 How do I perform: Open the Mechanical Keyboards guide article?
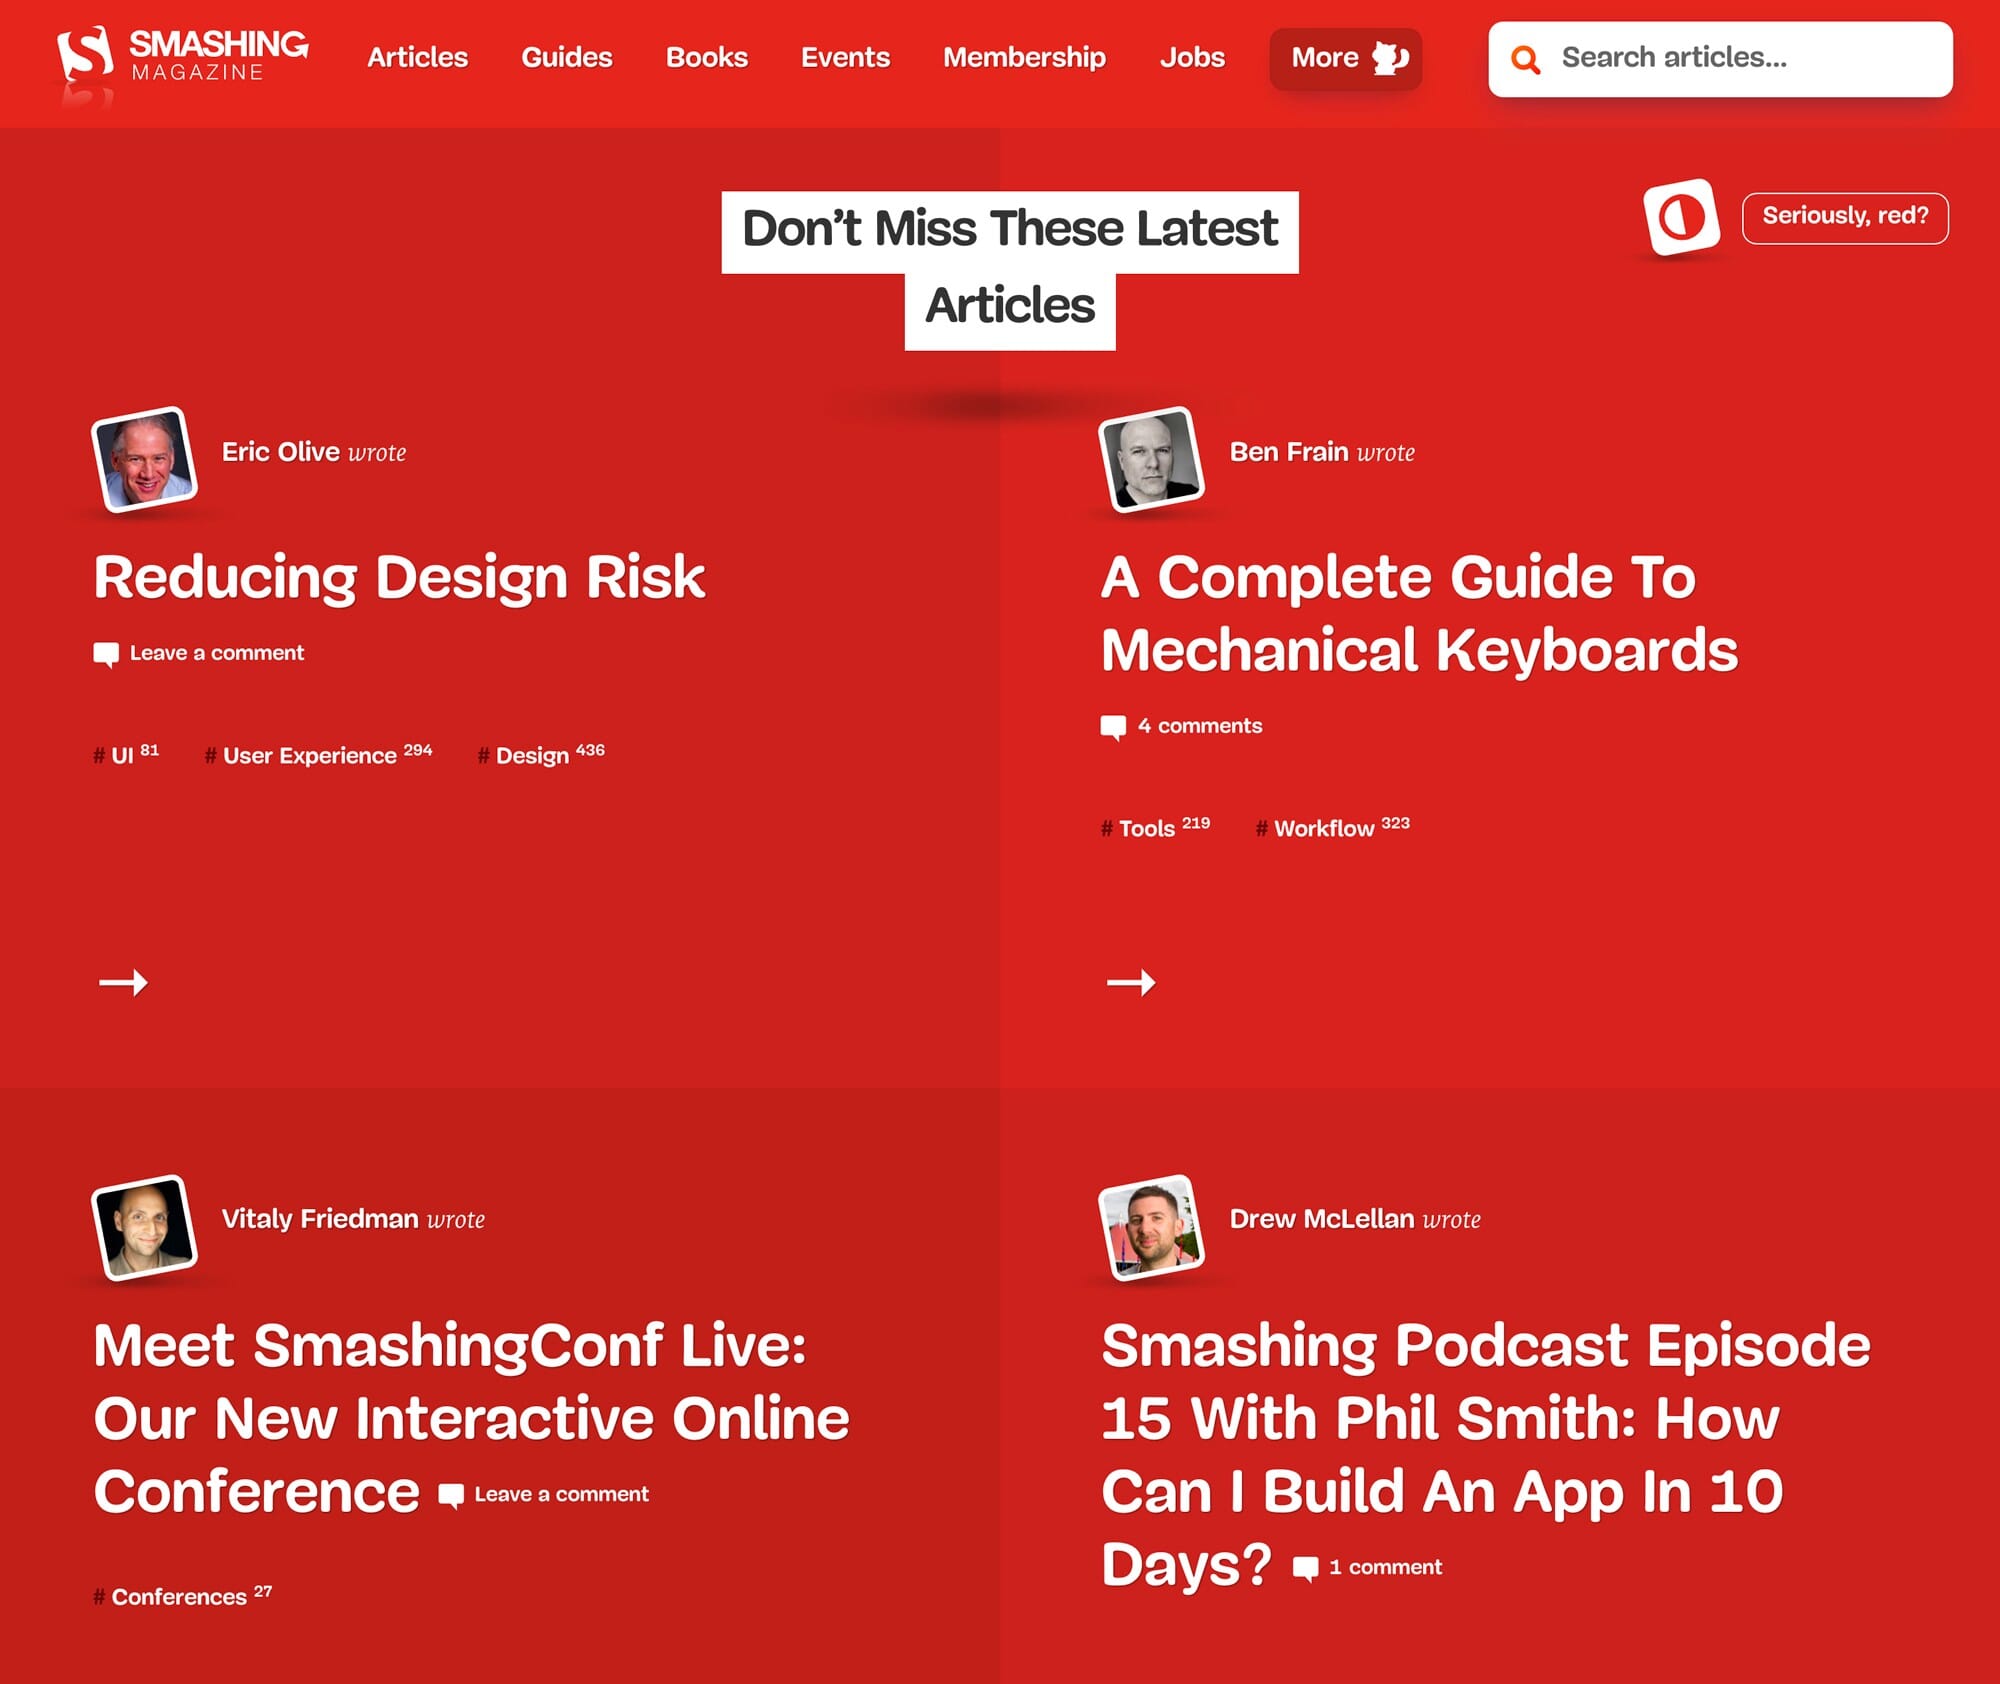[1420, 614]
